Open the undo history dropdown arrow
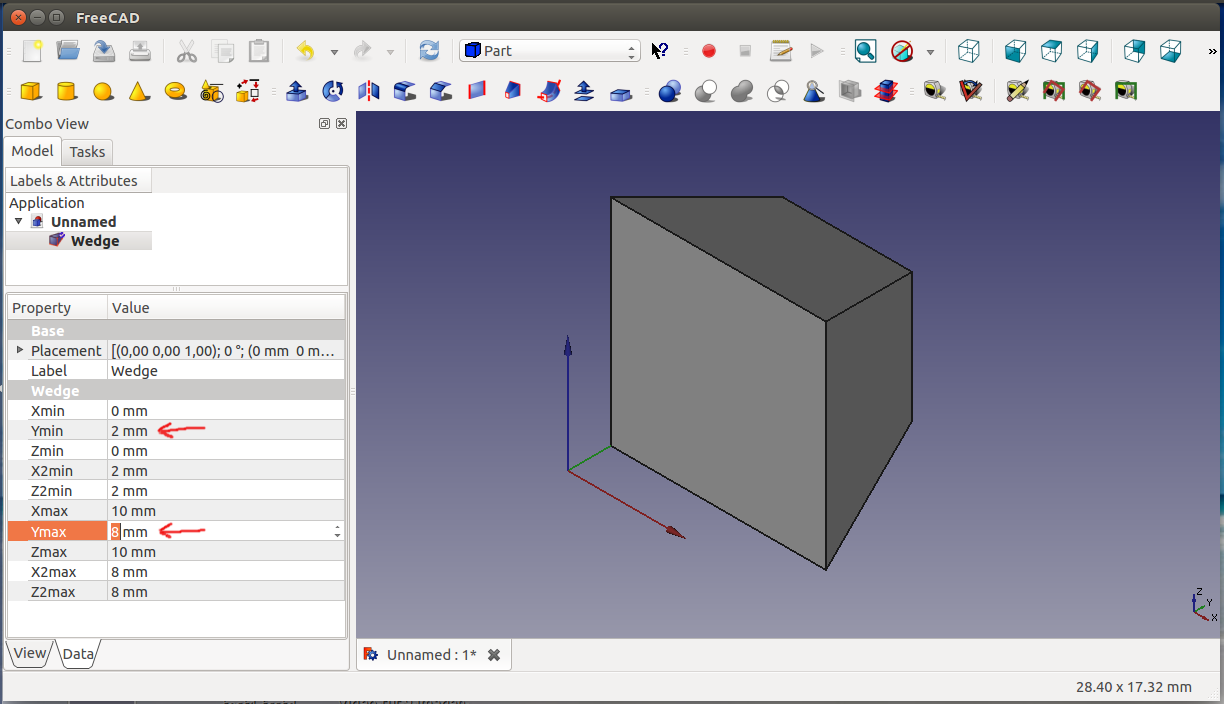The width and height of the screenshot is (1224, 704). (x=334, y=52)
